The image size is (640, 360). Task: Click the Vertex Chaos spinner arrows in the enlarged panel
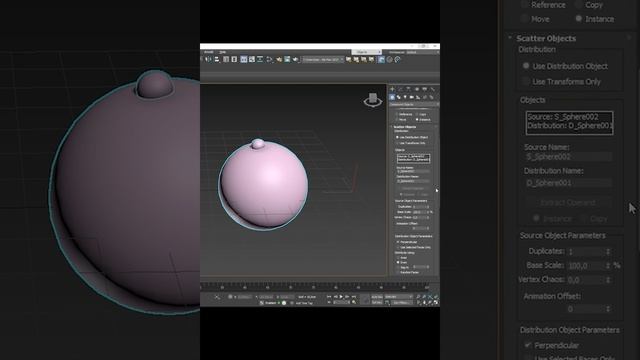(608, 280)
